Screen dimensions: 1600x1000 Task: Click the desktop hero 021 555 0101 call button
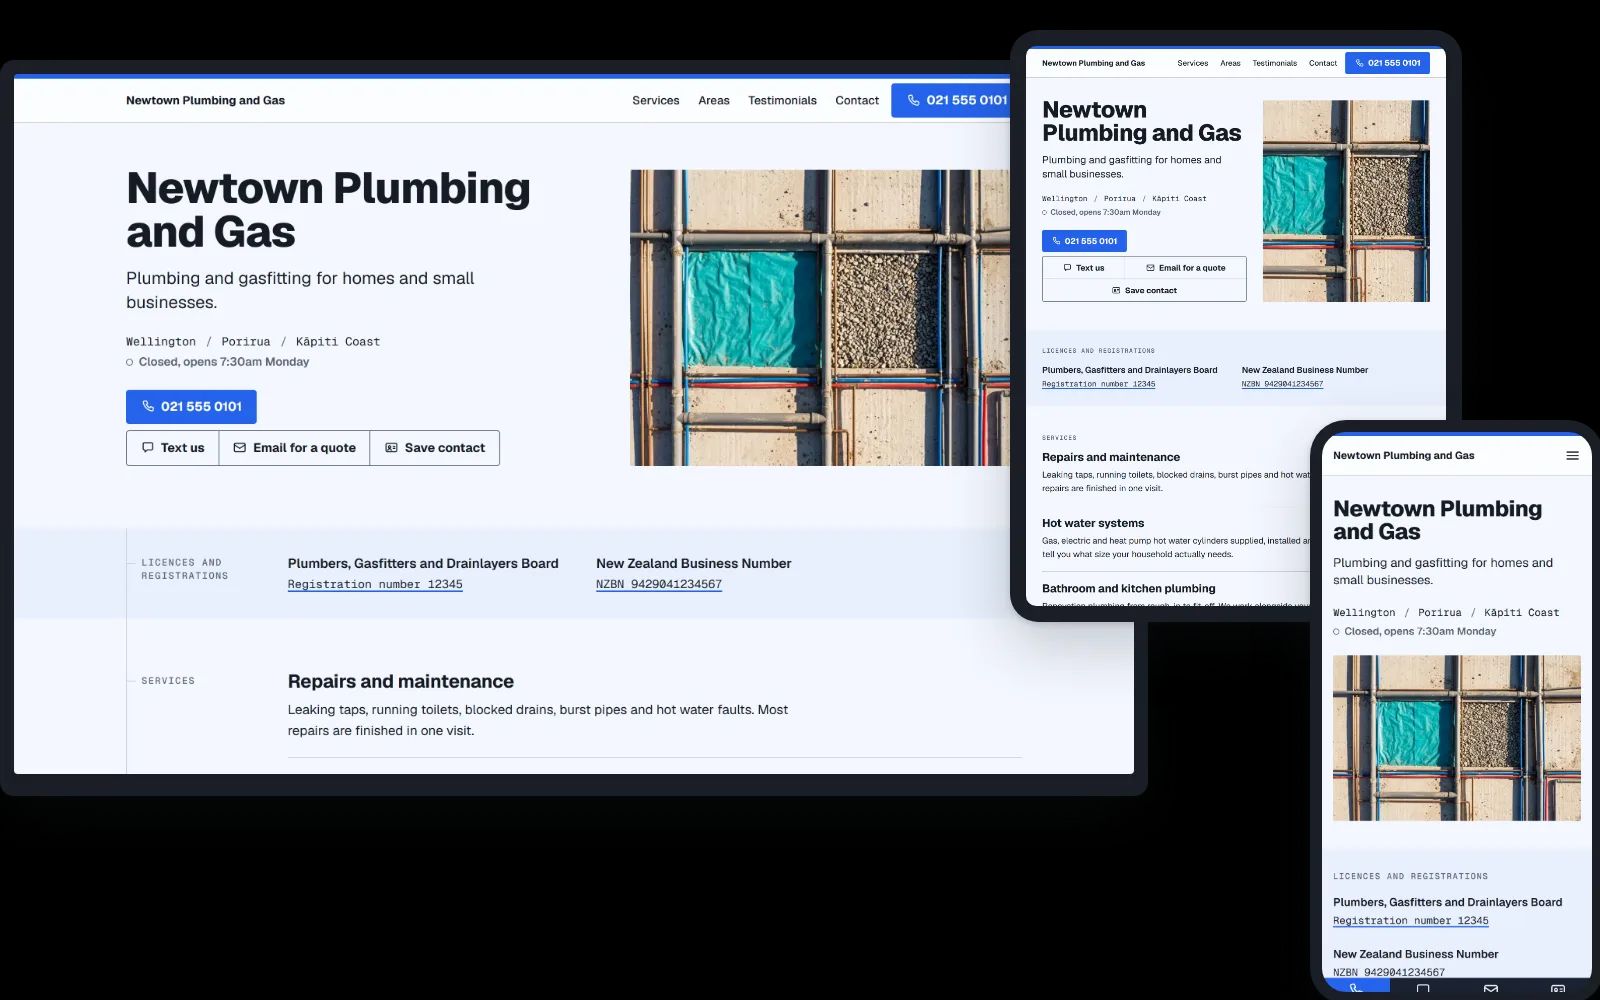click(191, 407)
